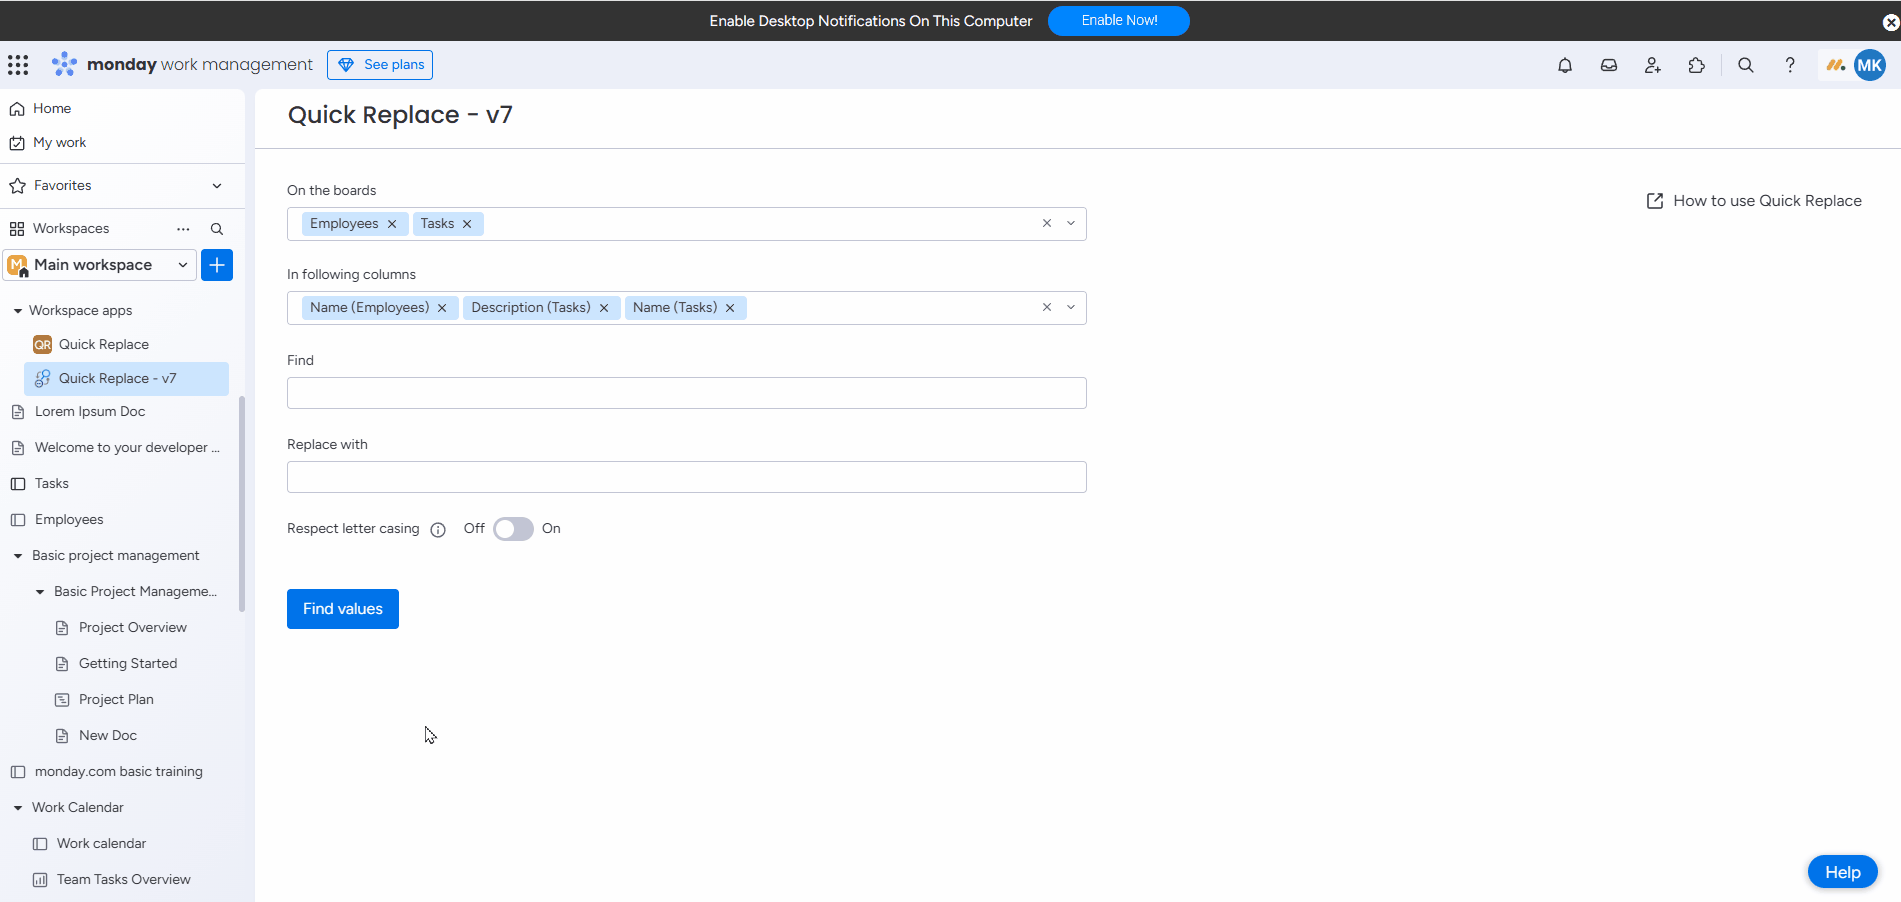
Task: Open the Project Overview doc
Action: [133, 628]
